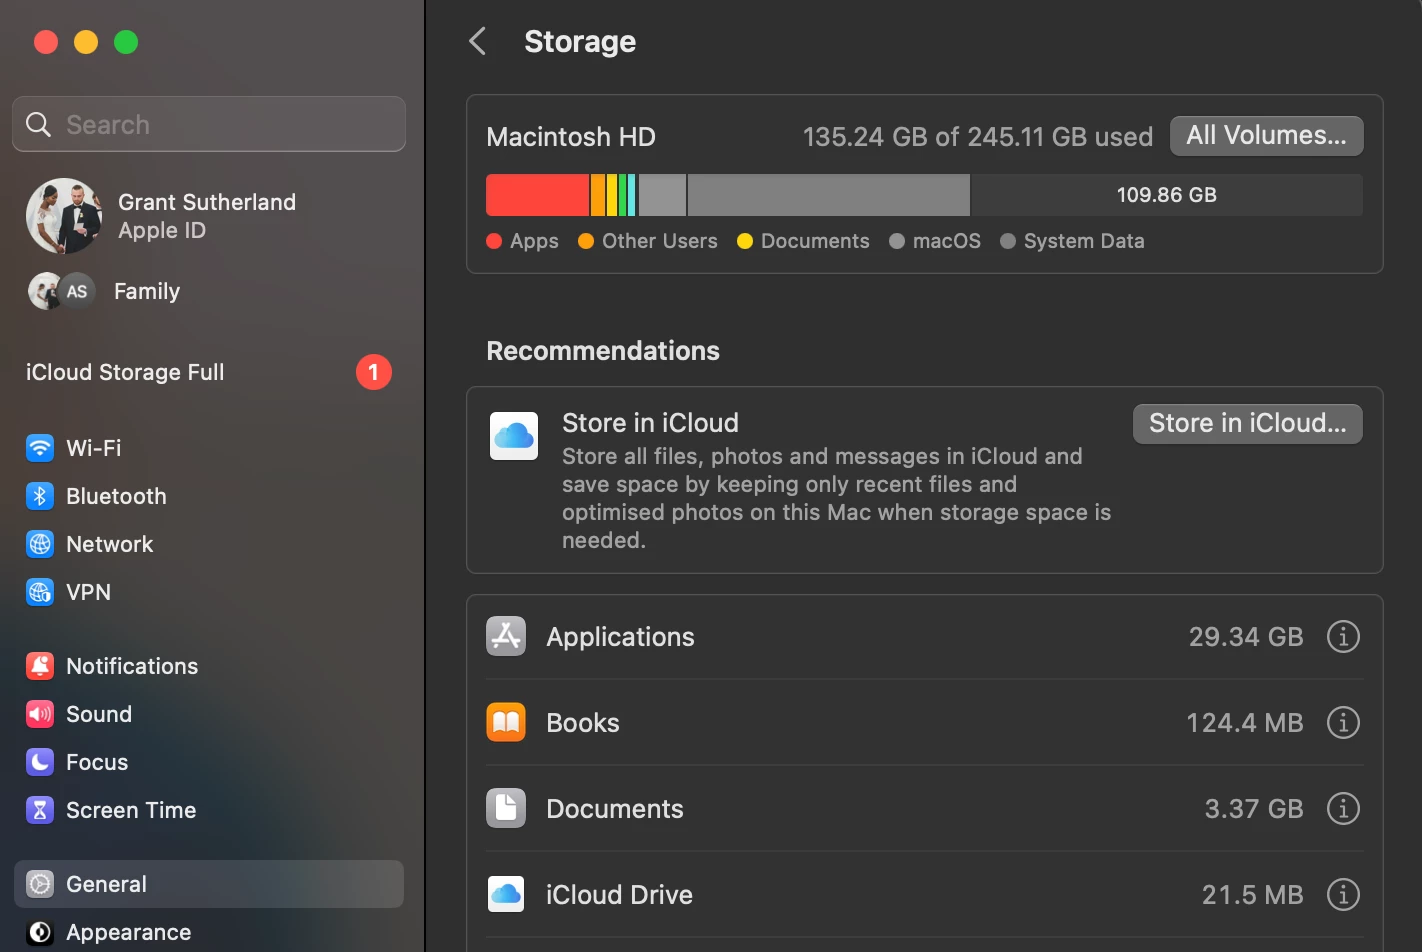Click the Books orange icon

506,722
